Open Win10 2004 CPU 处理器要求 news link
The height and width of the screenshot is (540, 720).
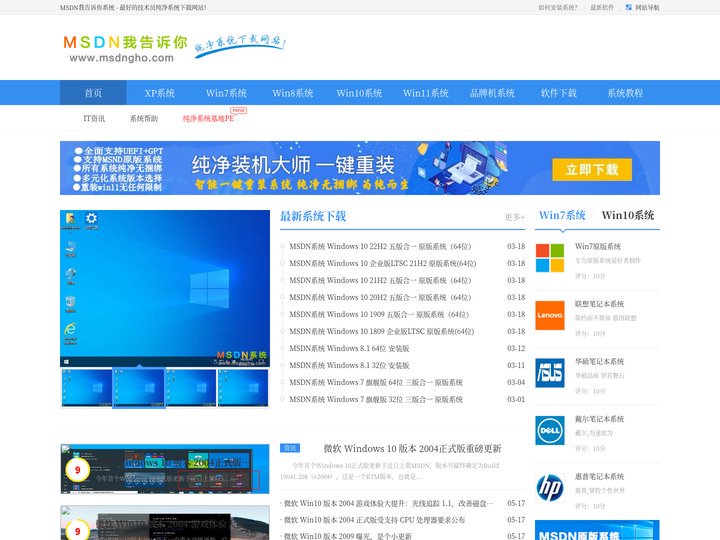coord(374,520)
